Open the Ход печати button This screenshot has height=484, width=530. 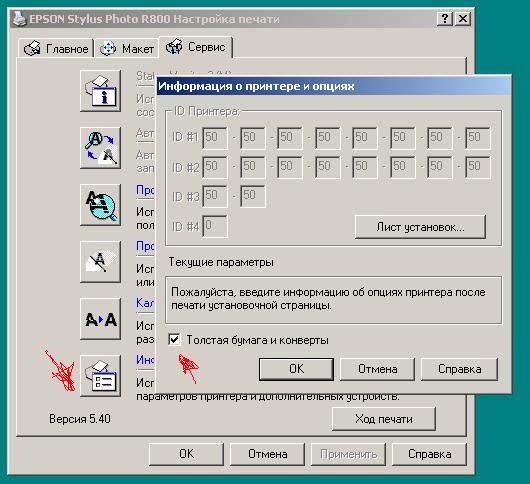coord(384,419)
